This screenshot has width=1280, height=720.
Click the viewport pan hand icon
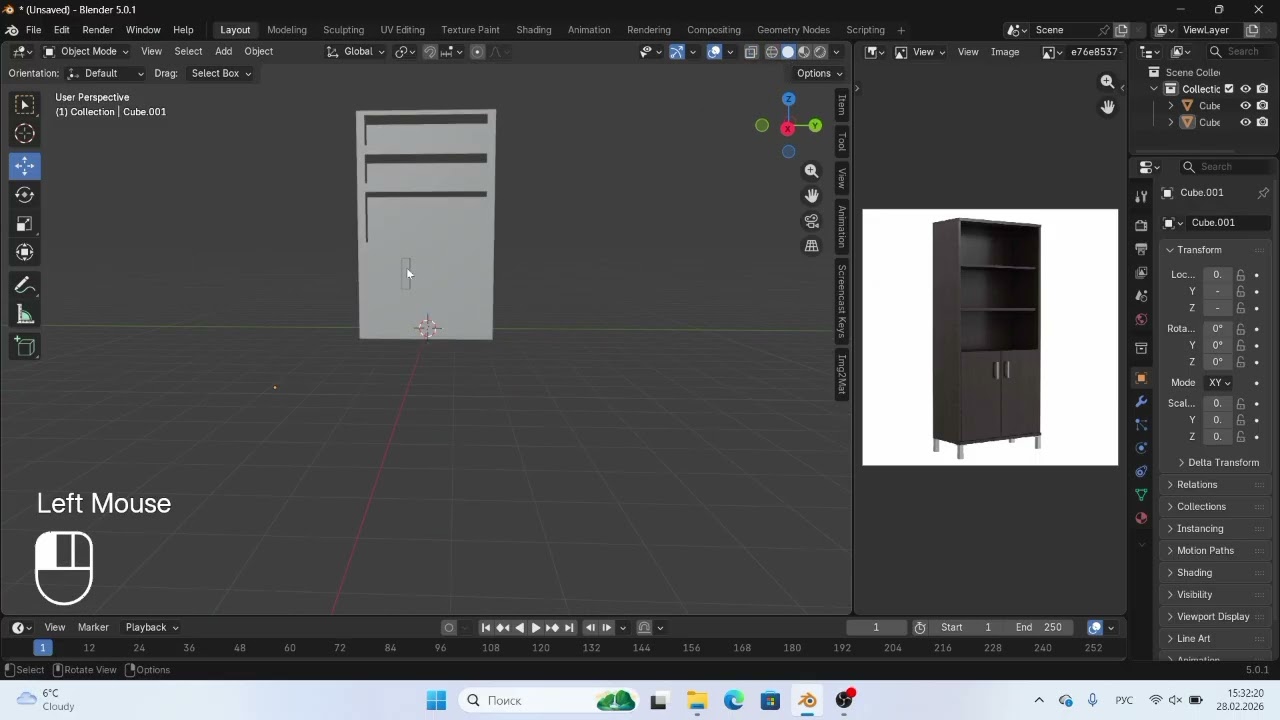(x=811, y=196)
